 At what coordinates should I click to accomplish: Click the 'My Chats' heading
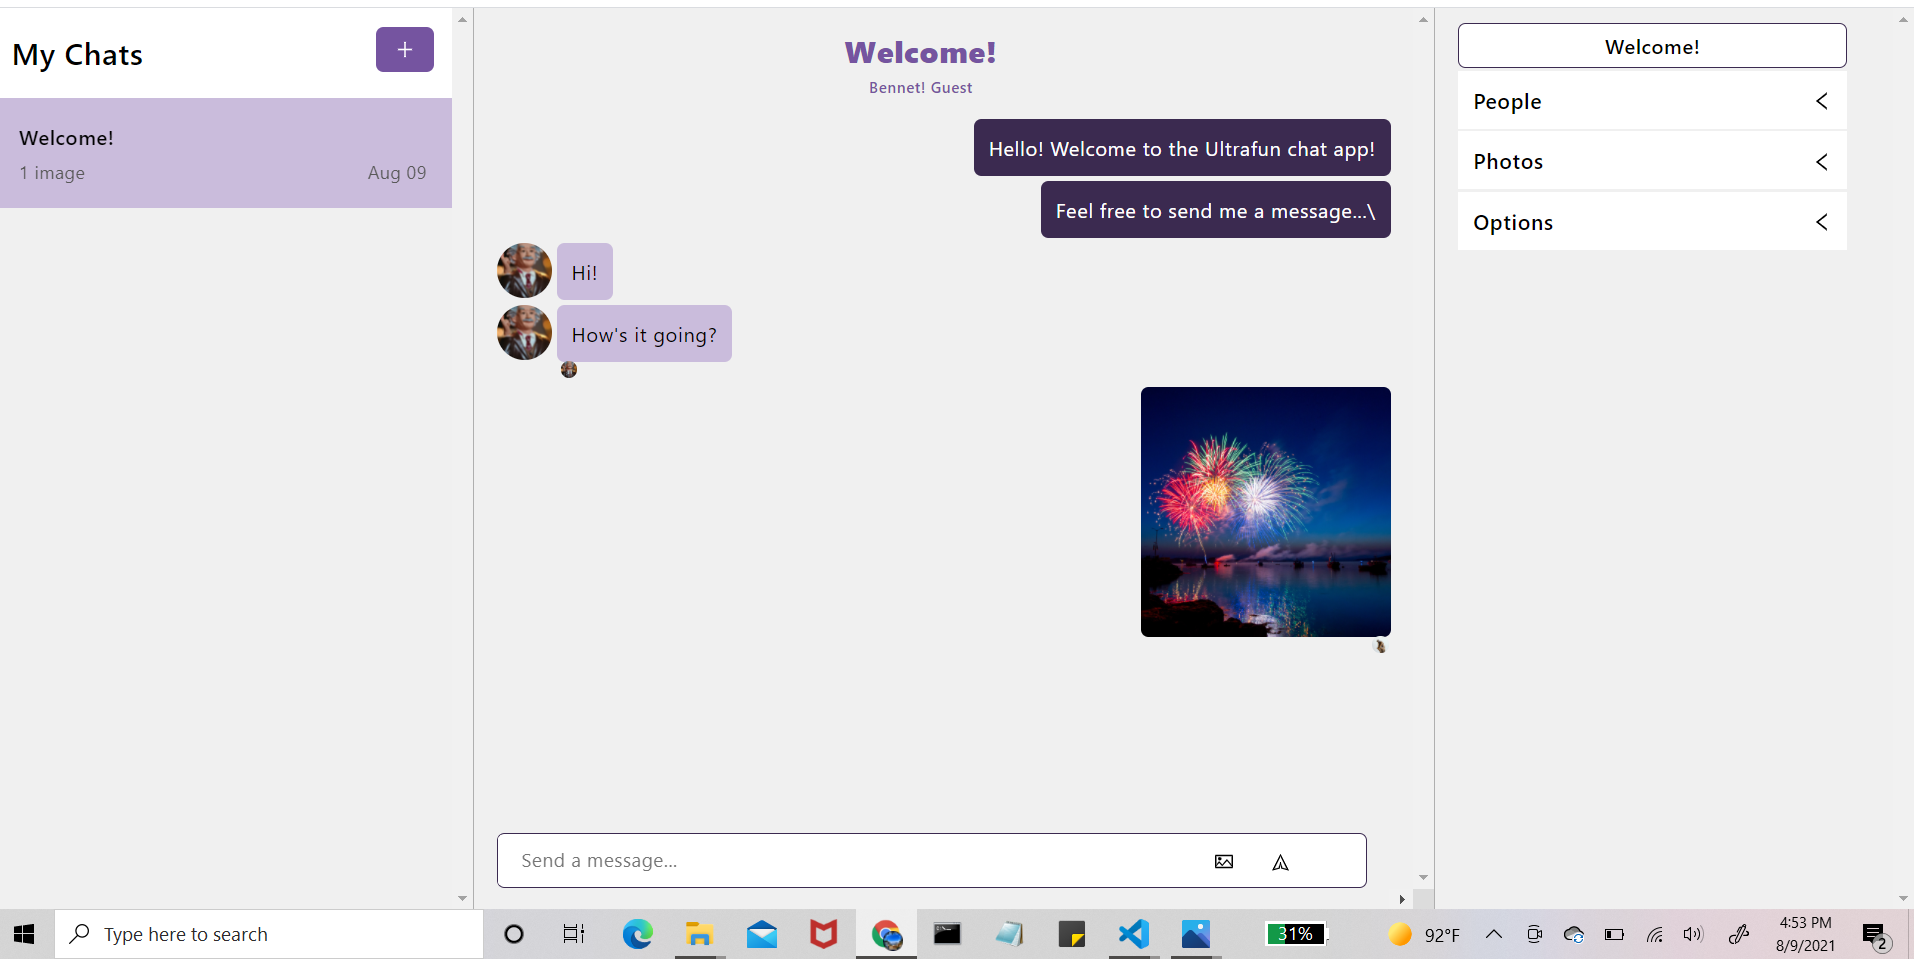point(78,55)
